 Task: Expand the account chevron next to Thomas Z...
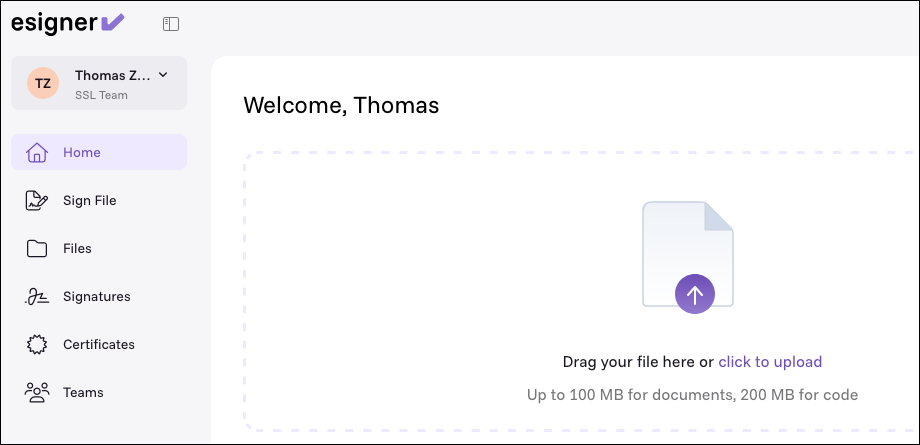[x=164, y=75]
